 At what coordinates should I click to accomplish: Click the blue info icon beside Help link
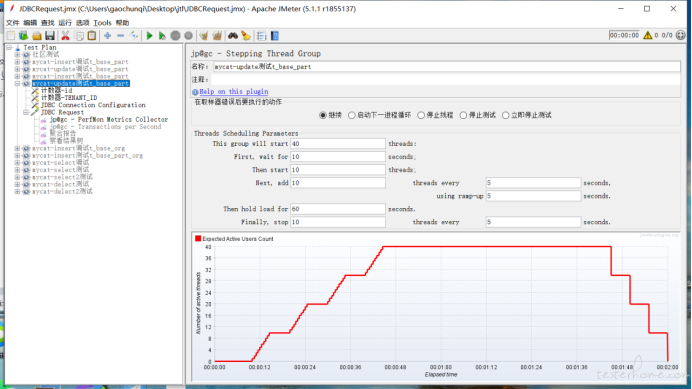195,92
